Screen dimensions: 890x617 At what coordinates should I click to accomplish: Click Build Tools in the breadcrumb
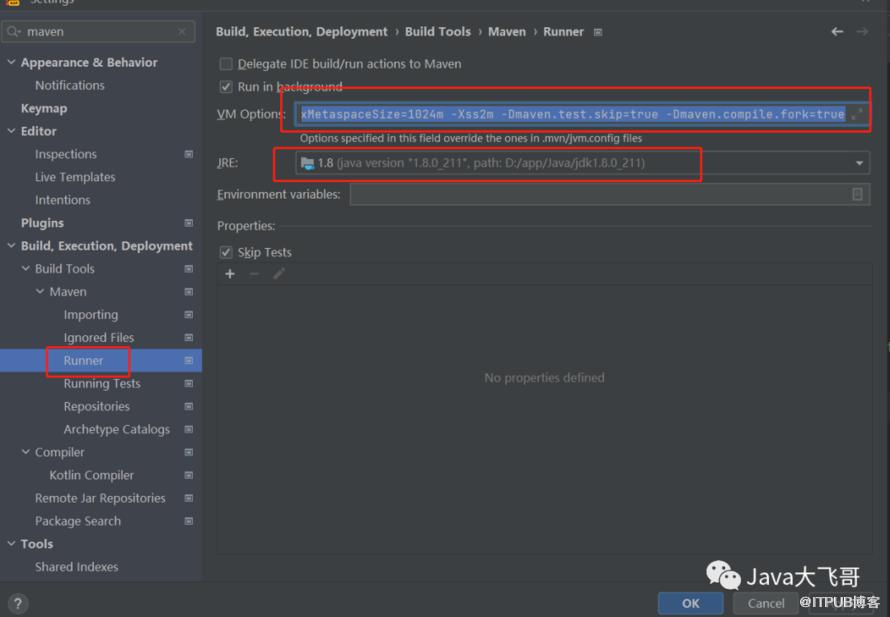click(x=438, y=32)
